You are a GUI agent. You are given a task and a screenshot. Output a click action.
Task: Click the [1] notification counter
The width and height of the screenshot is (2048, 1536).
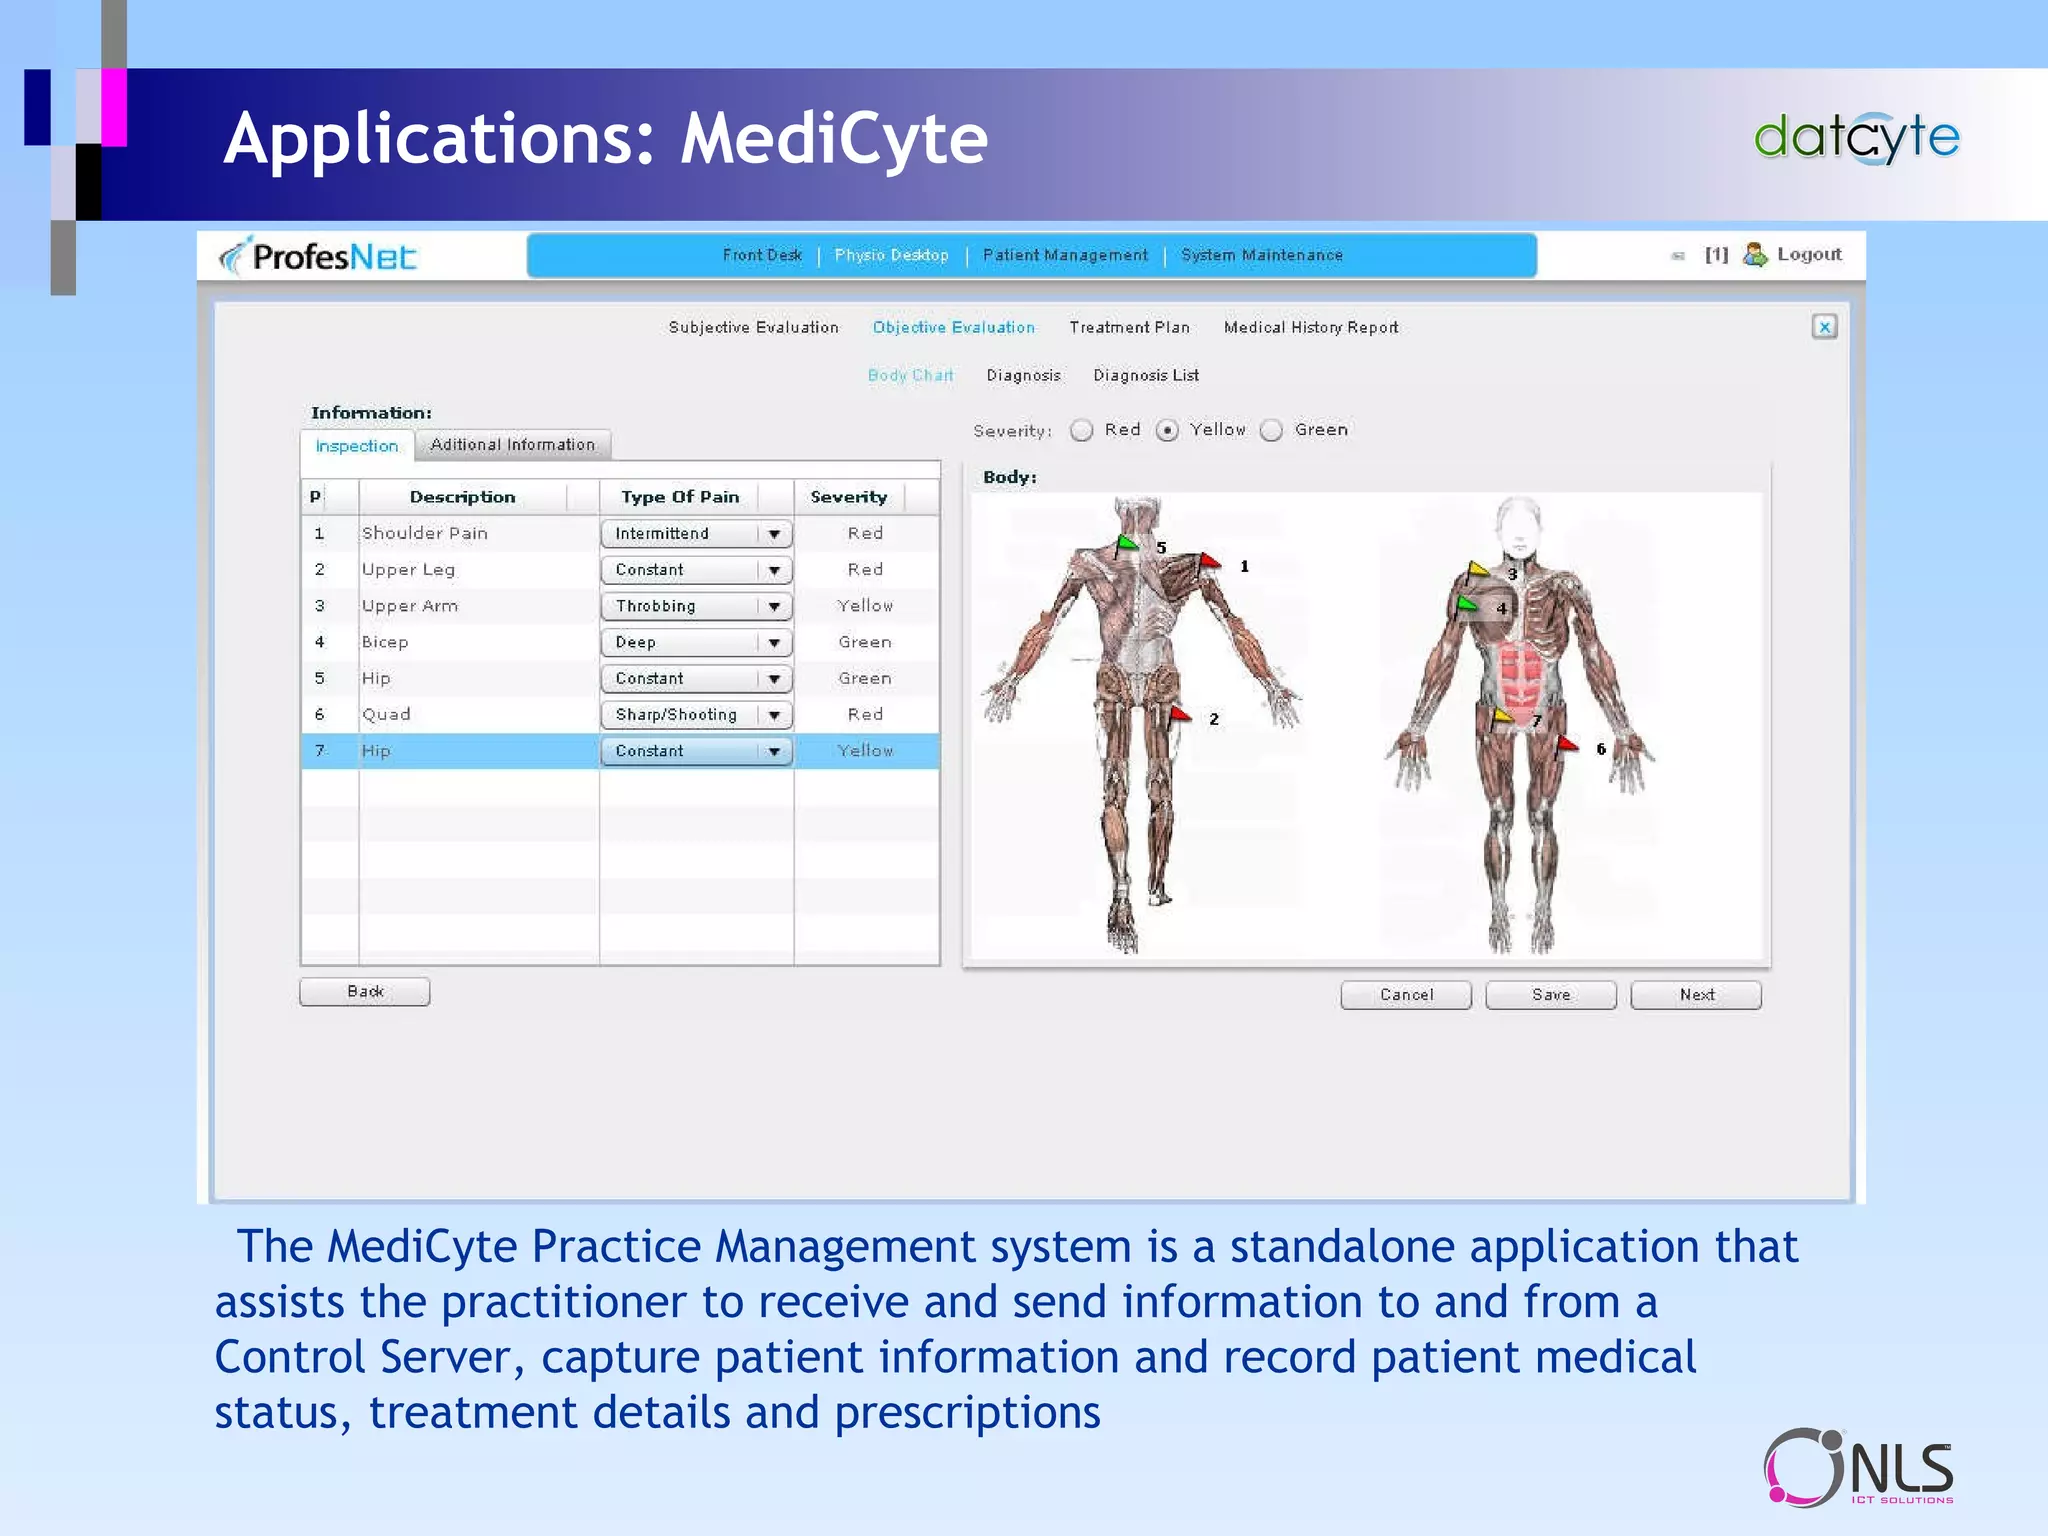1716,254
